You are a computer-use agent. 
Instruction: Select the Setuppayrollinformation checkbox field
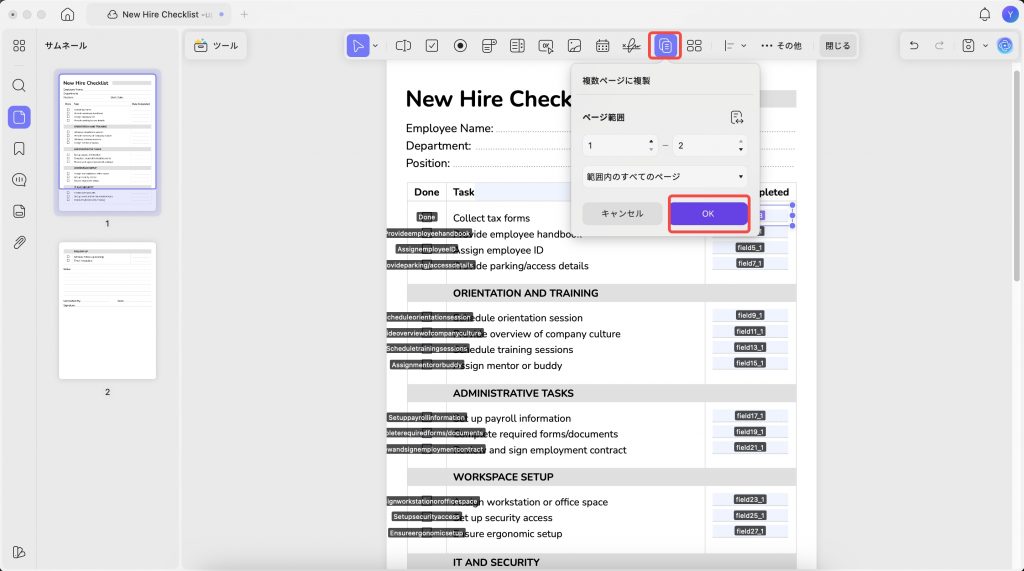(x=427, y=417)
